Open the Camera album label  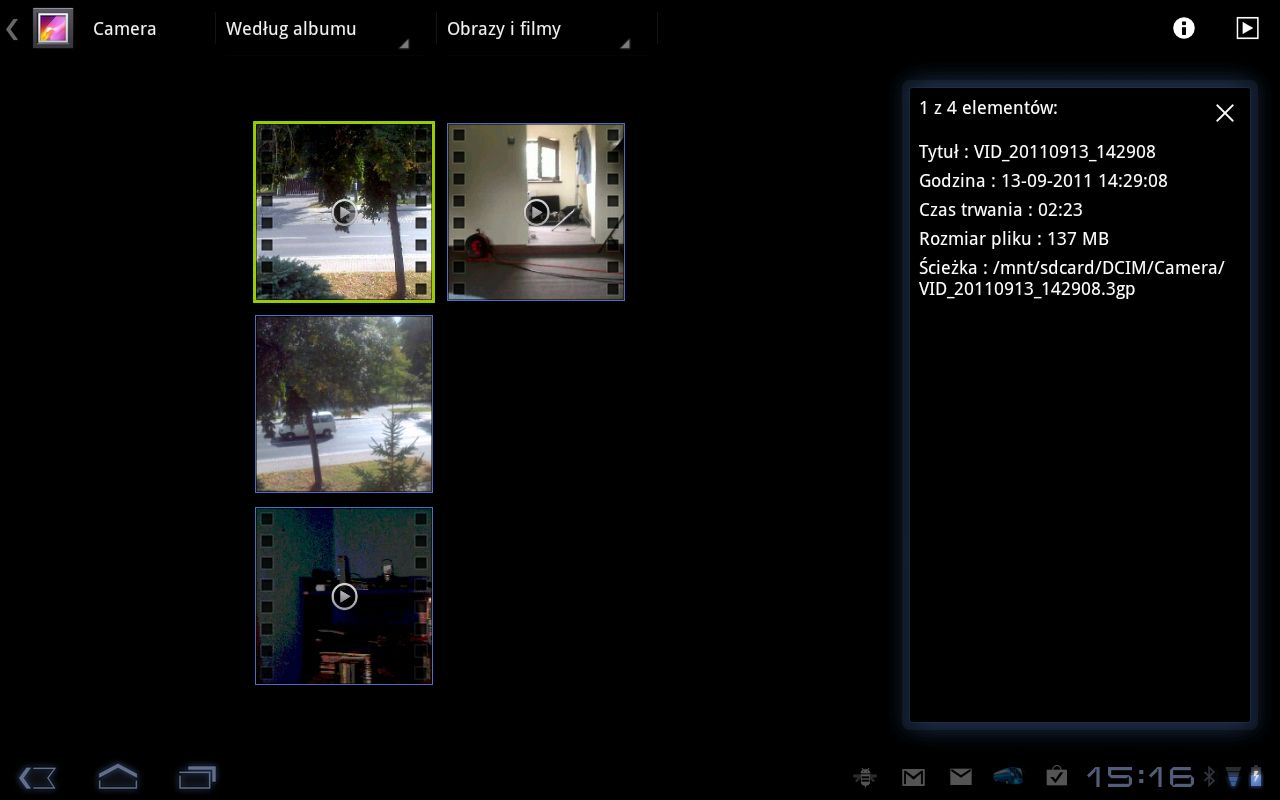pos(125,29)
